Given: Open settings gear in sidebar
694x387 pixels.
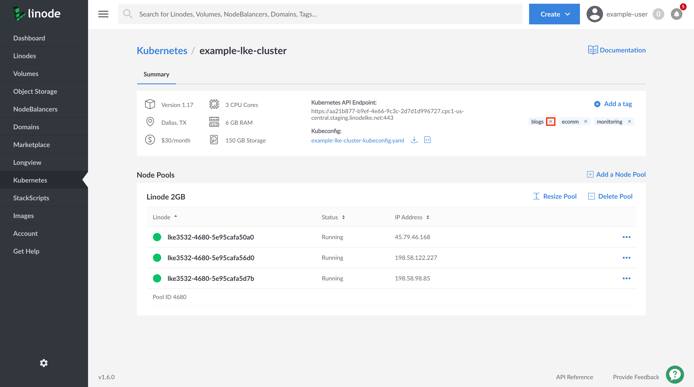Looking at the screenshot, I should 43,363.
